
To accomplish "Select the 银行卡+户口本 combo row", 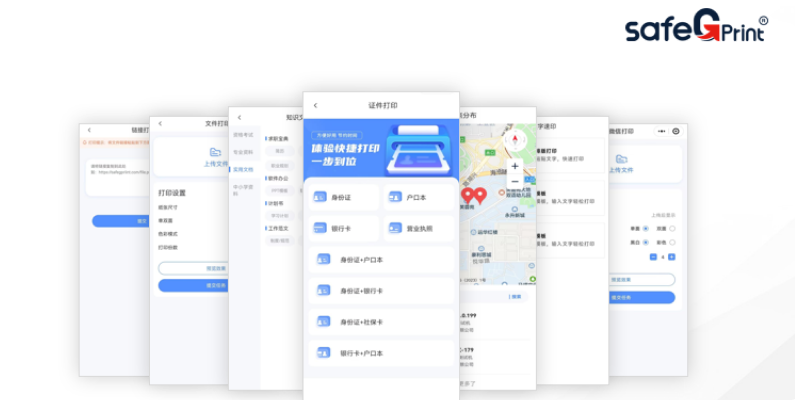I will point(381,353).
